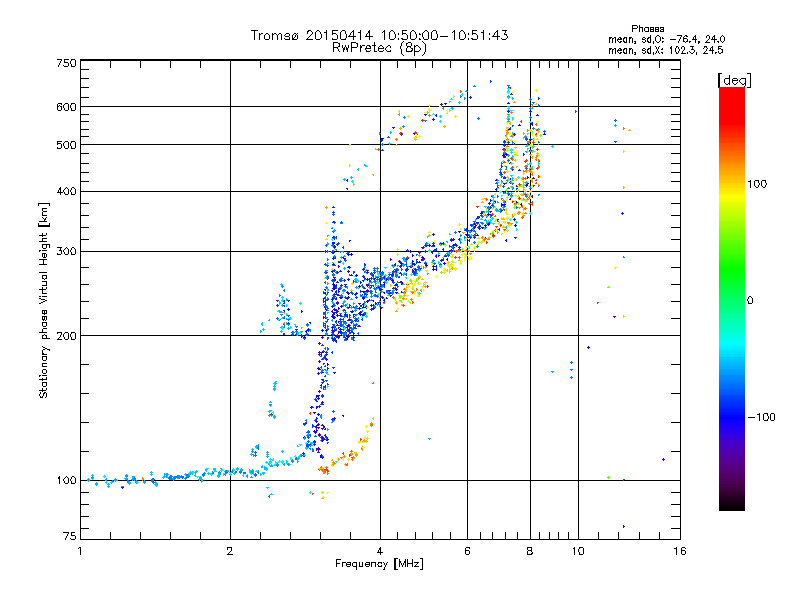Click the y-axis '300' tick label

click(x=66, y=252)
